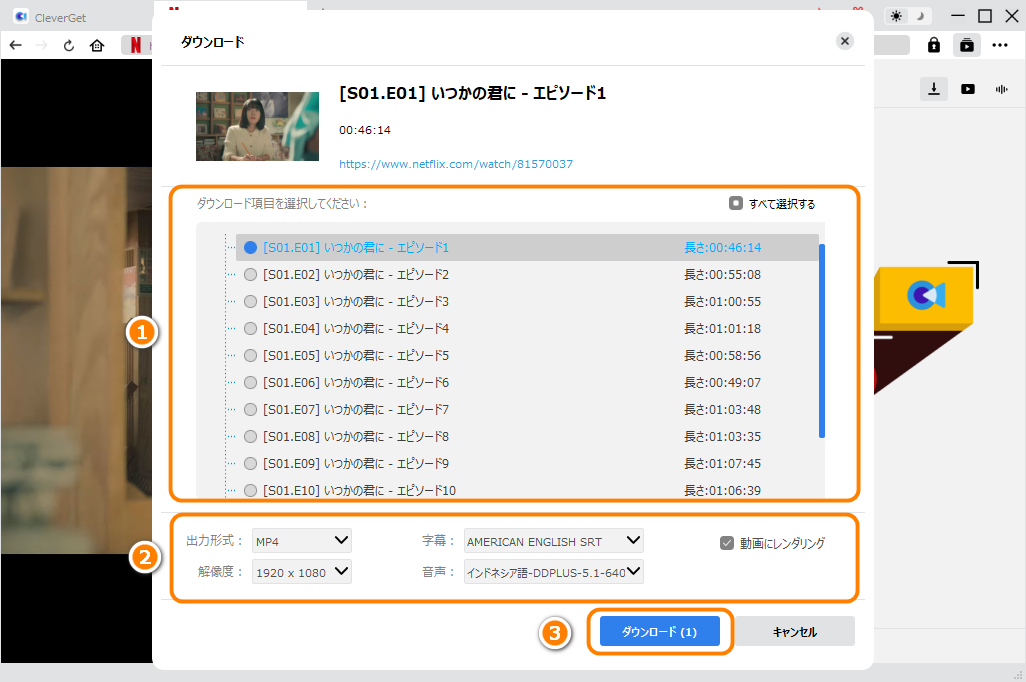Click the episode thumbnail image
Viewport: 1026px width, 682px height.
point(257,126)
